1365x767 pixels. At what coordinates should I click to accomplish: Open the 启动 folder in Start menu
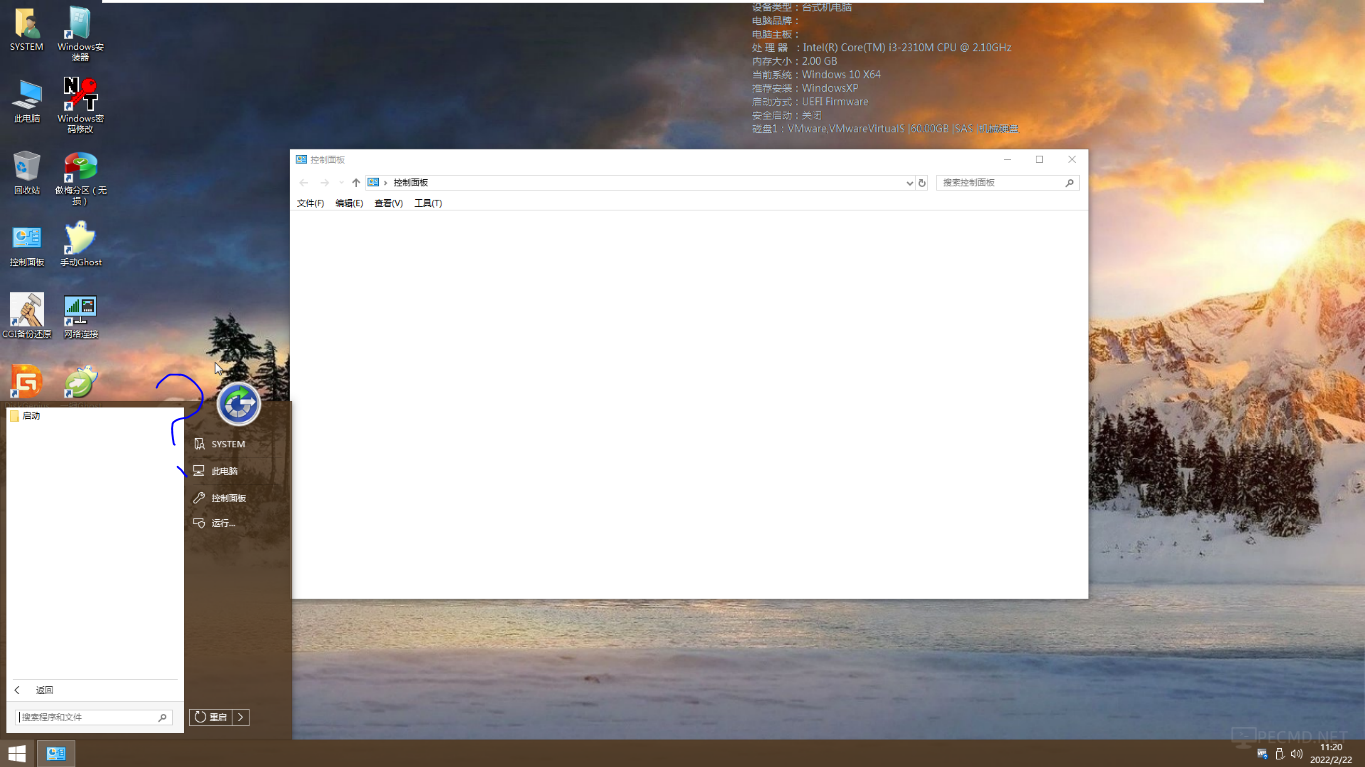[x=95, y=416]
